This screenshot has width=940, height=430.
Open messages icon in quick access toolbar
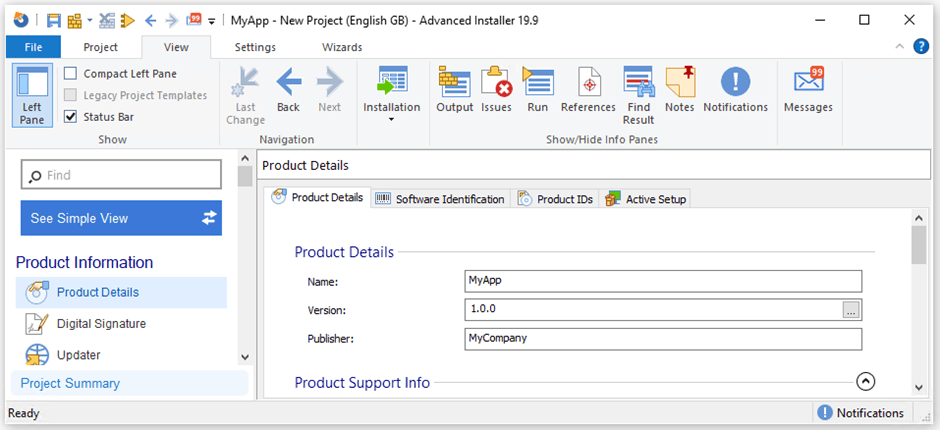click(194, 20)
